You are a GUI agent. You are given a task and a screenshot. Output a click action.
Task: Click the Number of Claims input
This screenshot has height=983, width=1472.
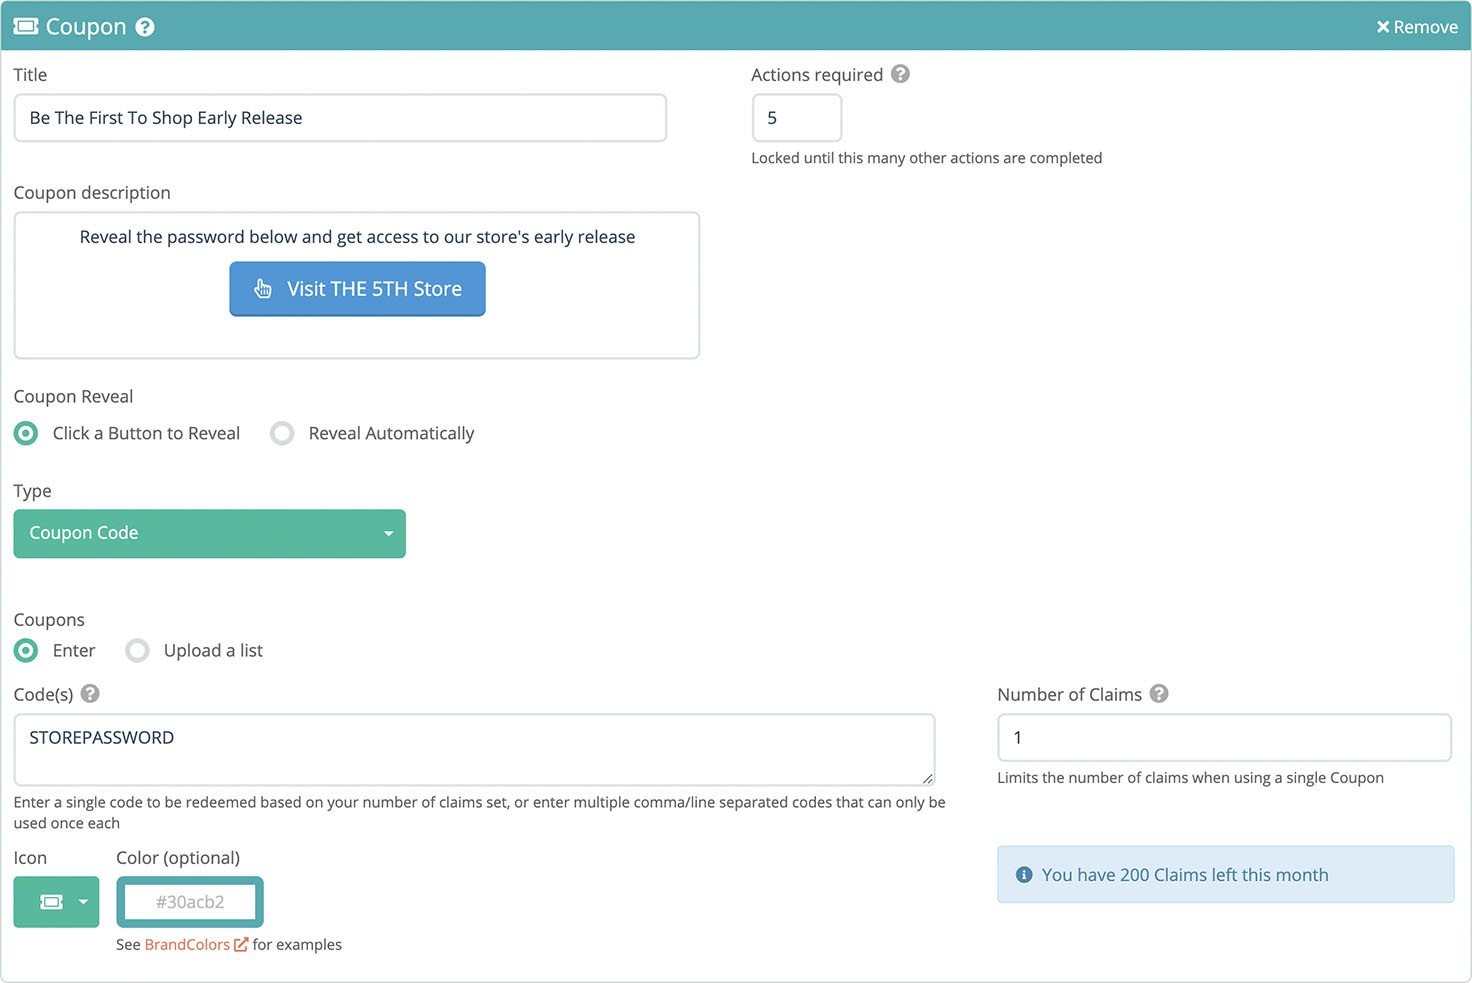(1223, 737)
